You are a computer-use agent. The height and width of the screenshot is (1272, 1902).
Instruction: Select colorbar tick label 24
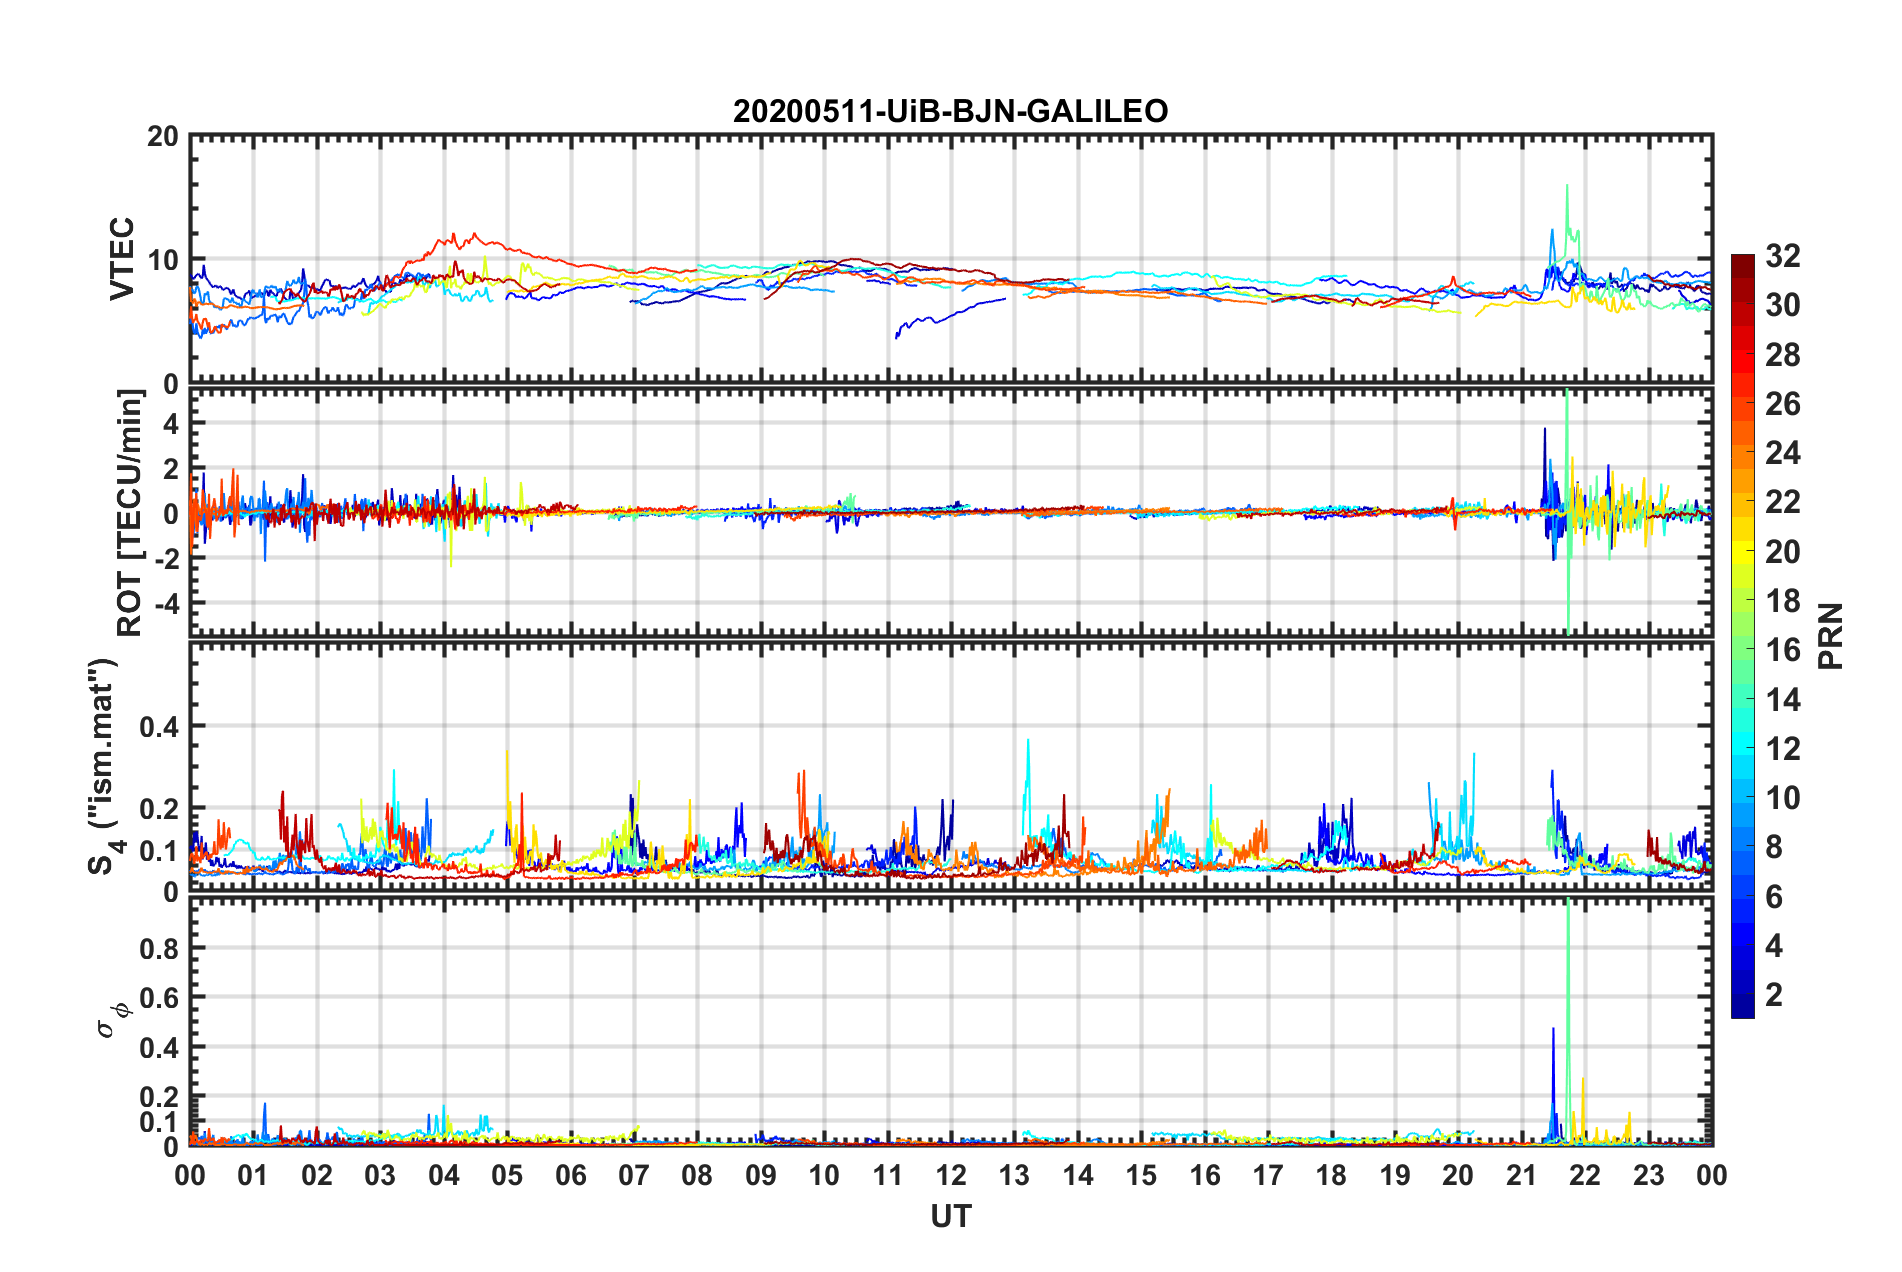click(1782, 453)
